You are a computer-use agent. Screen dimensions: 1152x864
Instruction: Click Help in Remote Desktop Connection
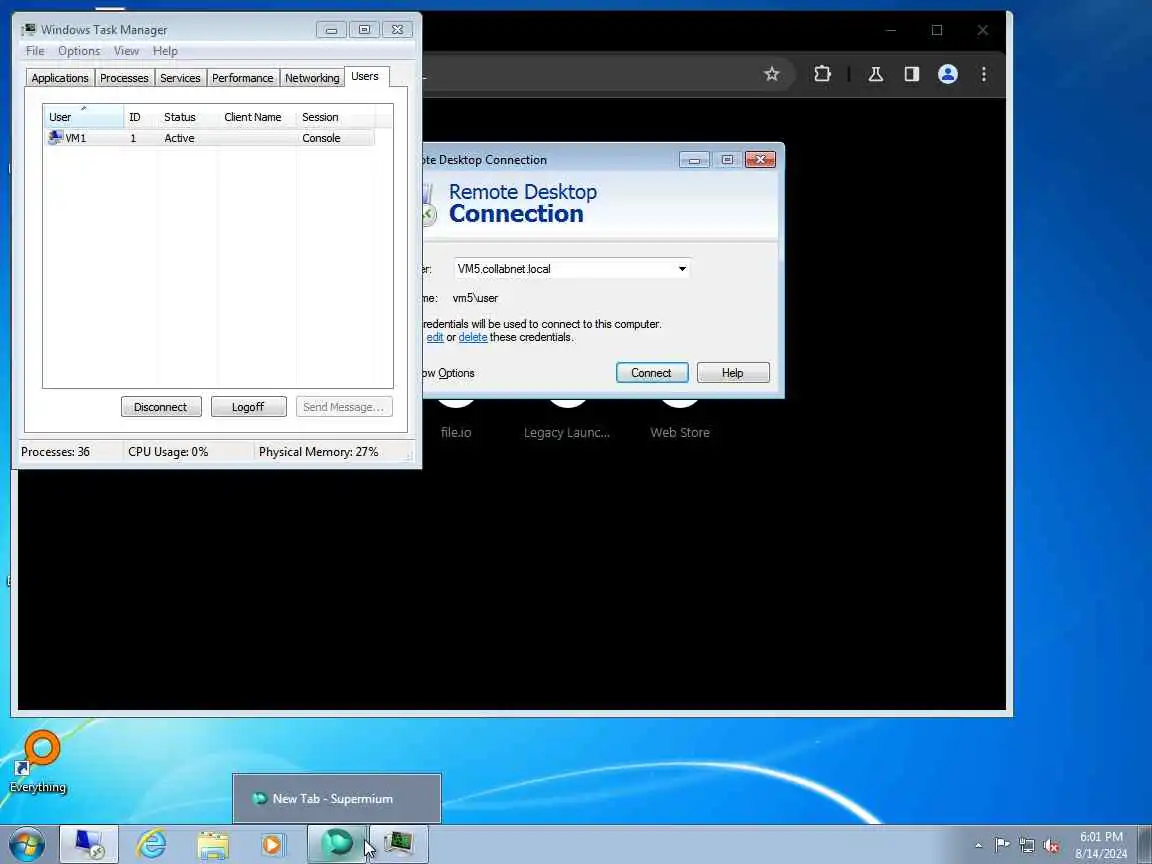[x=732, y=372]
